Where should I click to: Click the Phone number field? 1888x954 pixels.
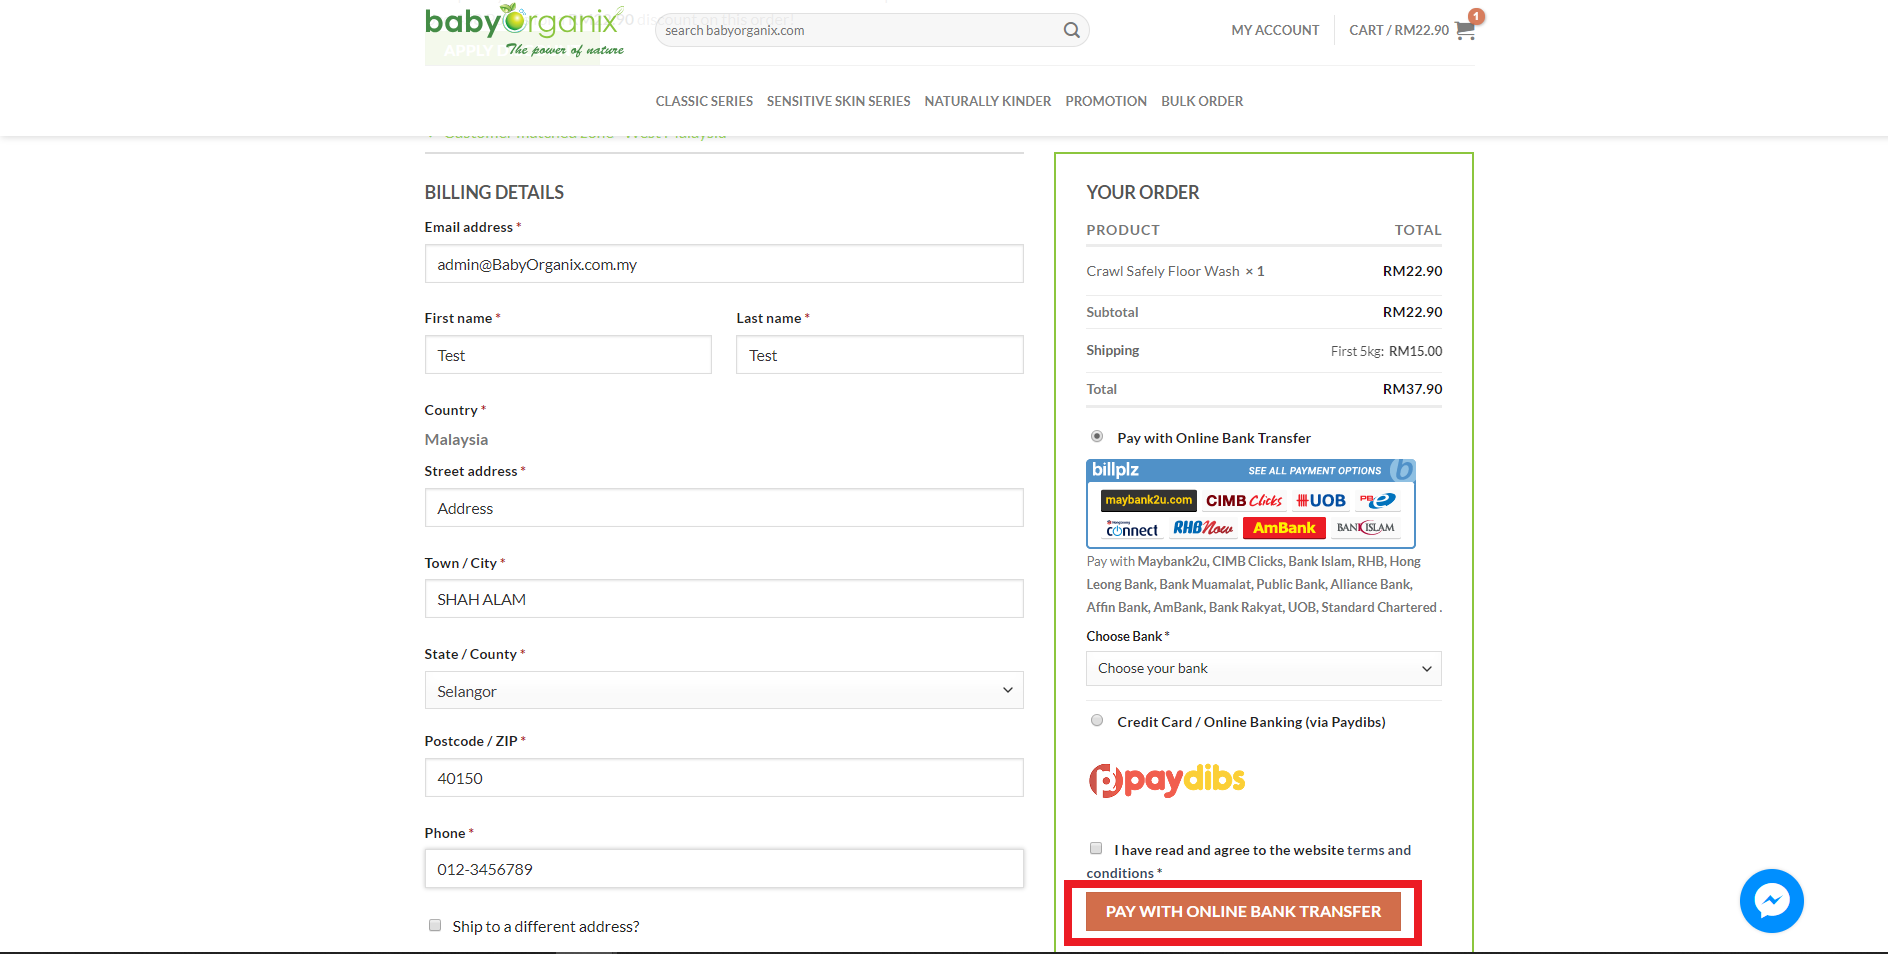point(724,869)
